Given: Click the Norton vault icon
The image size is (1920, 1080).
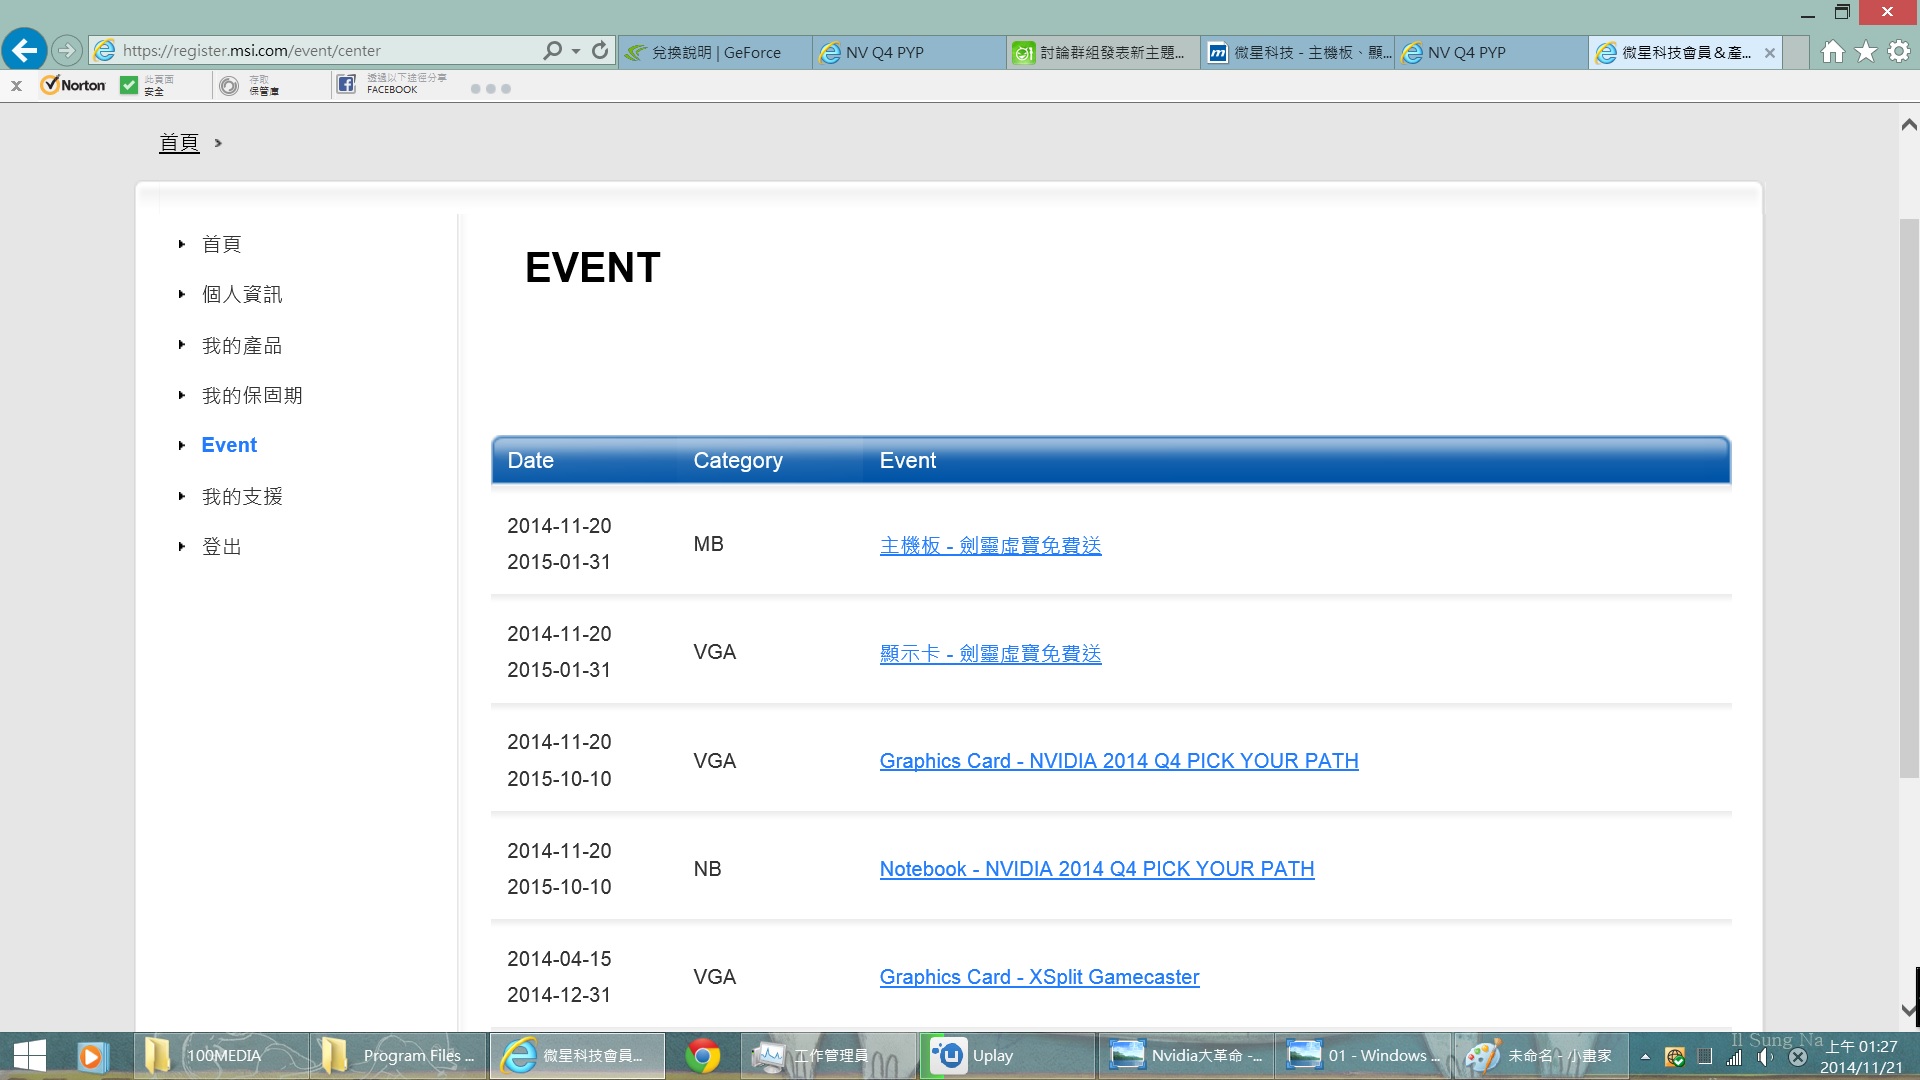Looking at the screenshot, I should click(229, 86).
